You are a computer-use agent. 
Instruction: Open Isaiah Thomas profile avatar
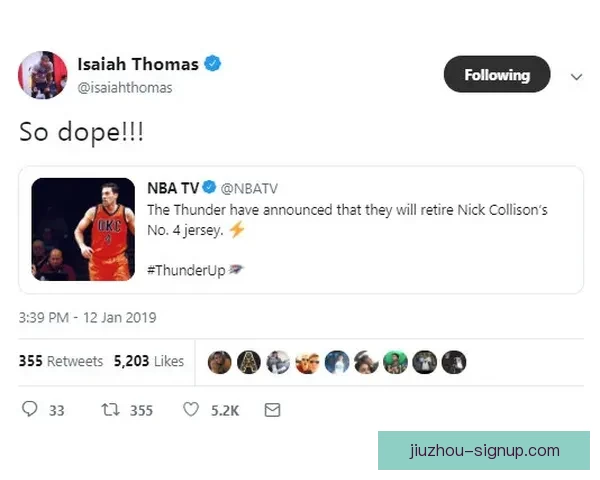[x=42, y=75]
